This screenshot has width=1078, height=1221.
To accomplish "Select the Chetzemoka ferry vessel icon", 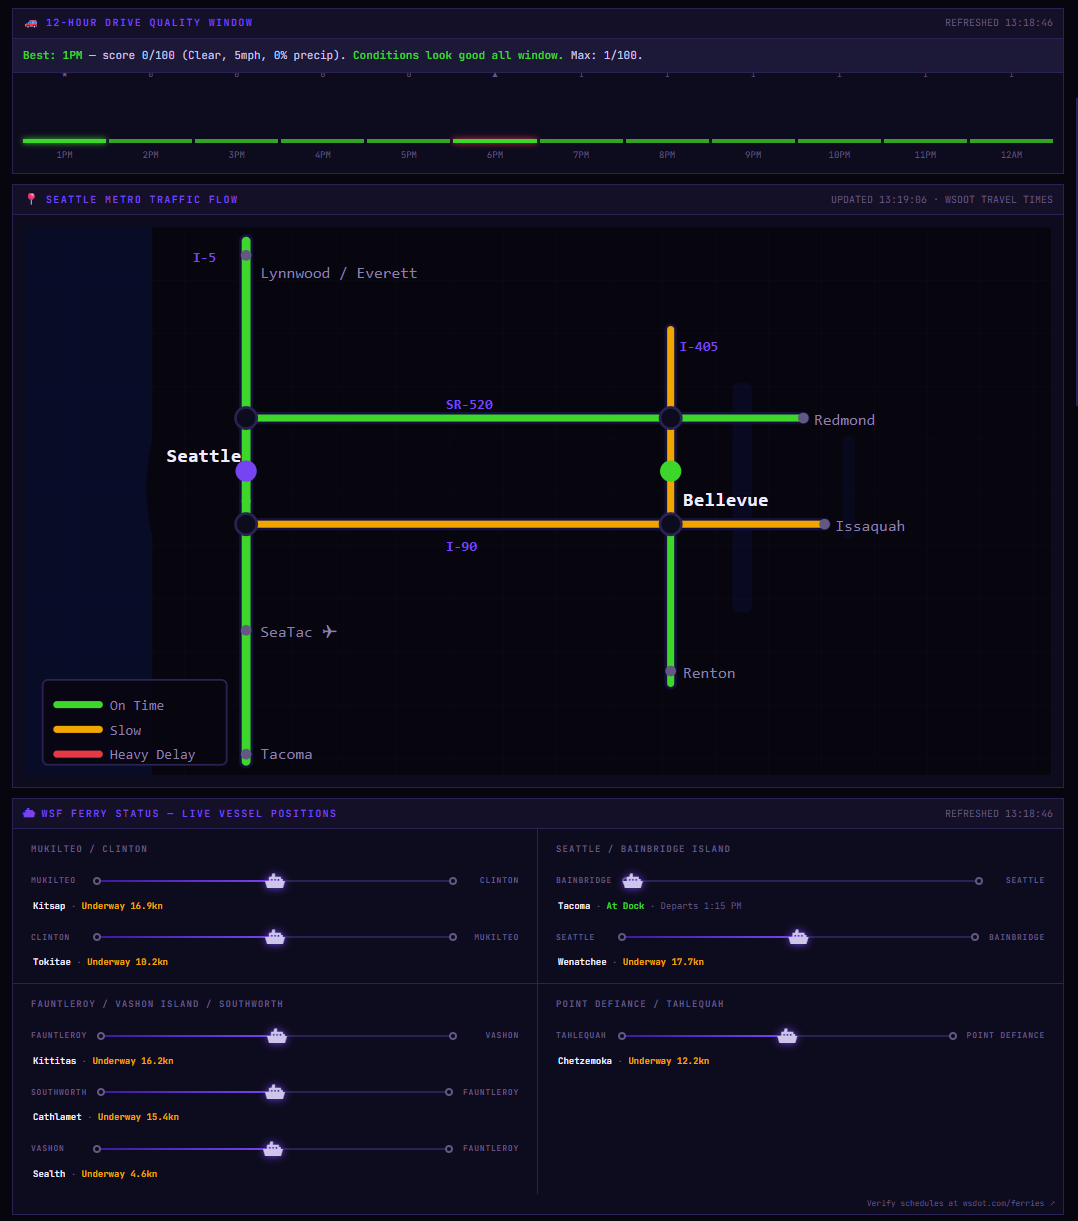I will click(787, 1036).
